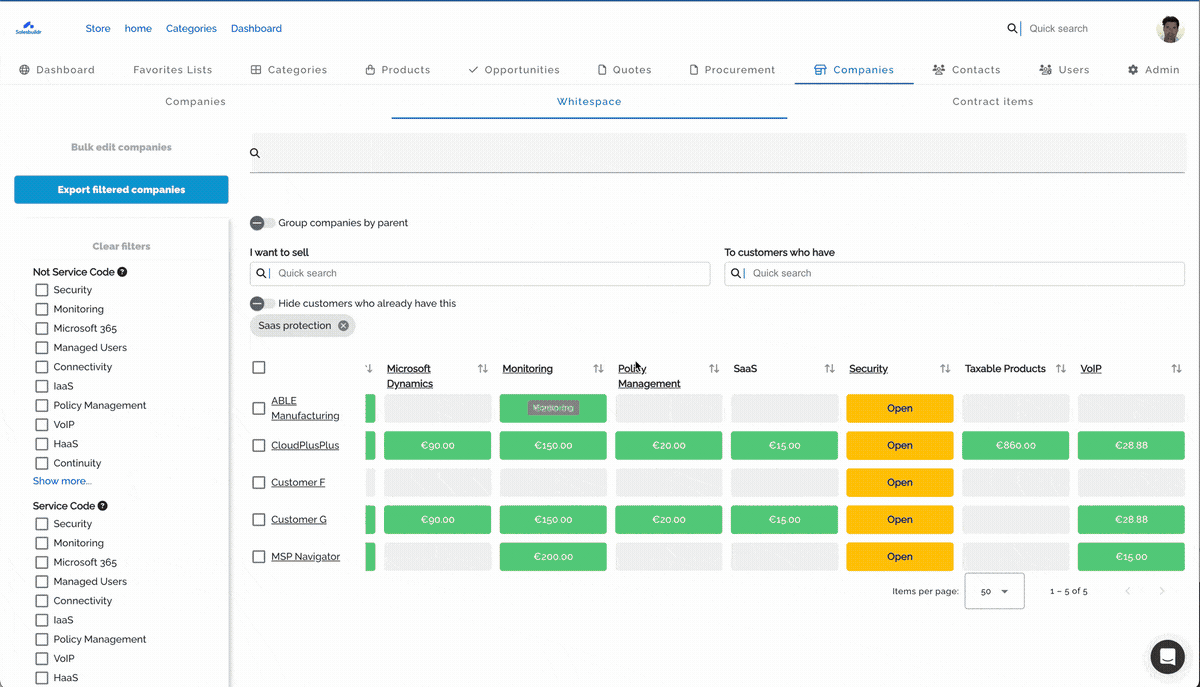Open the Customer G company link
This screenshot has width=1200, height=687.
pyautogui.click(x=299, y=520)
